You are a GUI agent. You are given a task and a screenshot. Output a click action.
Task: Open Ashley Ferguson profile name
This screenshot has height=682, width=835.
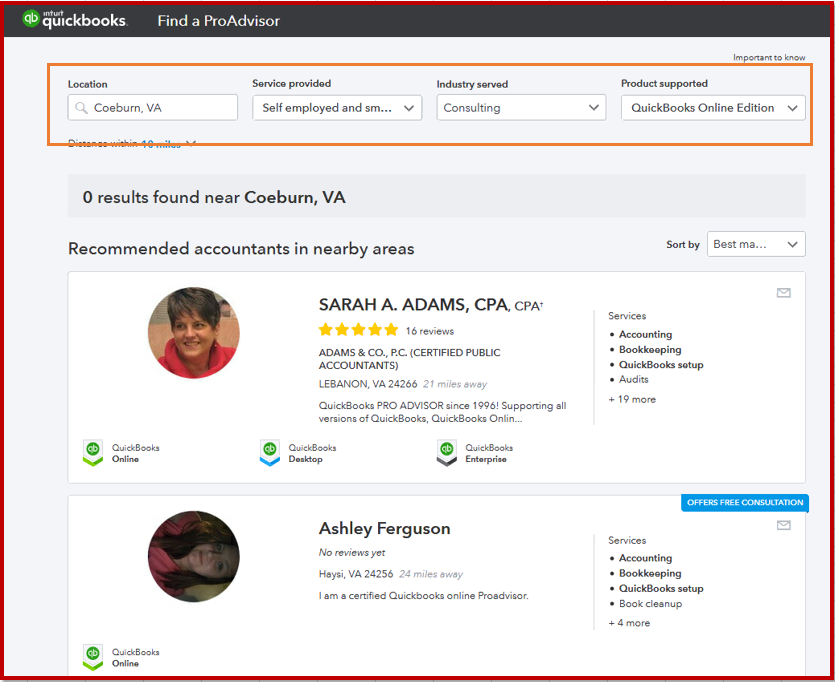pyautogui.click(x=384, y=529)
